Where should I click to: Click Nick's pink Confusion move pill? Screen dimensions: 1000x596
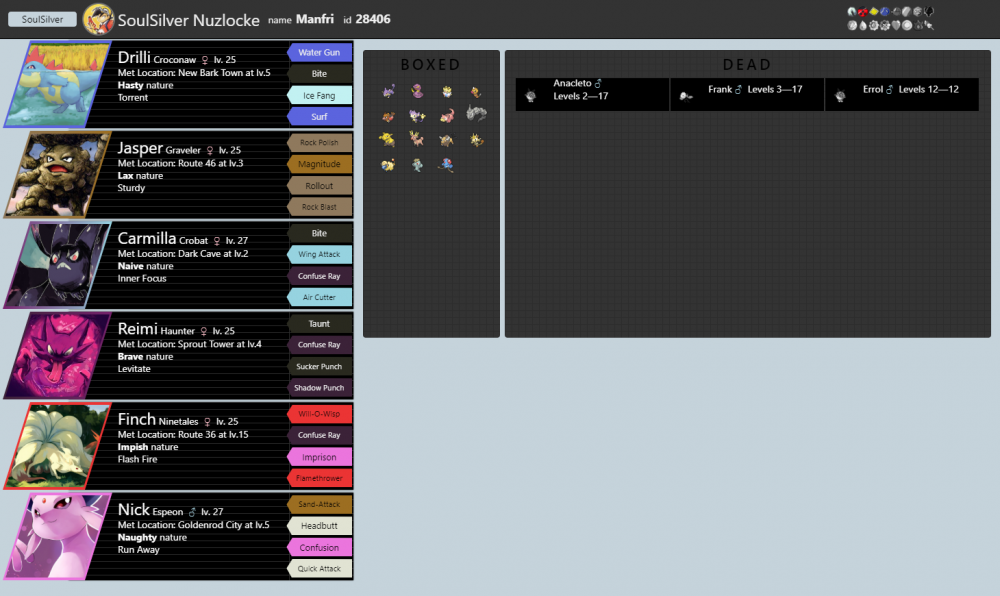(319, 546)
